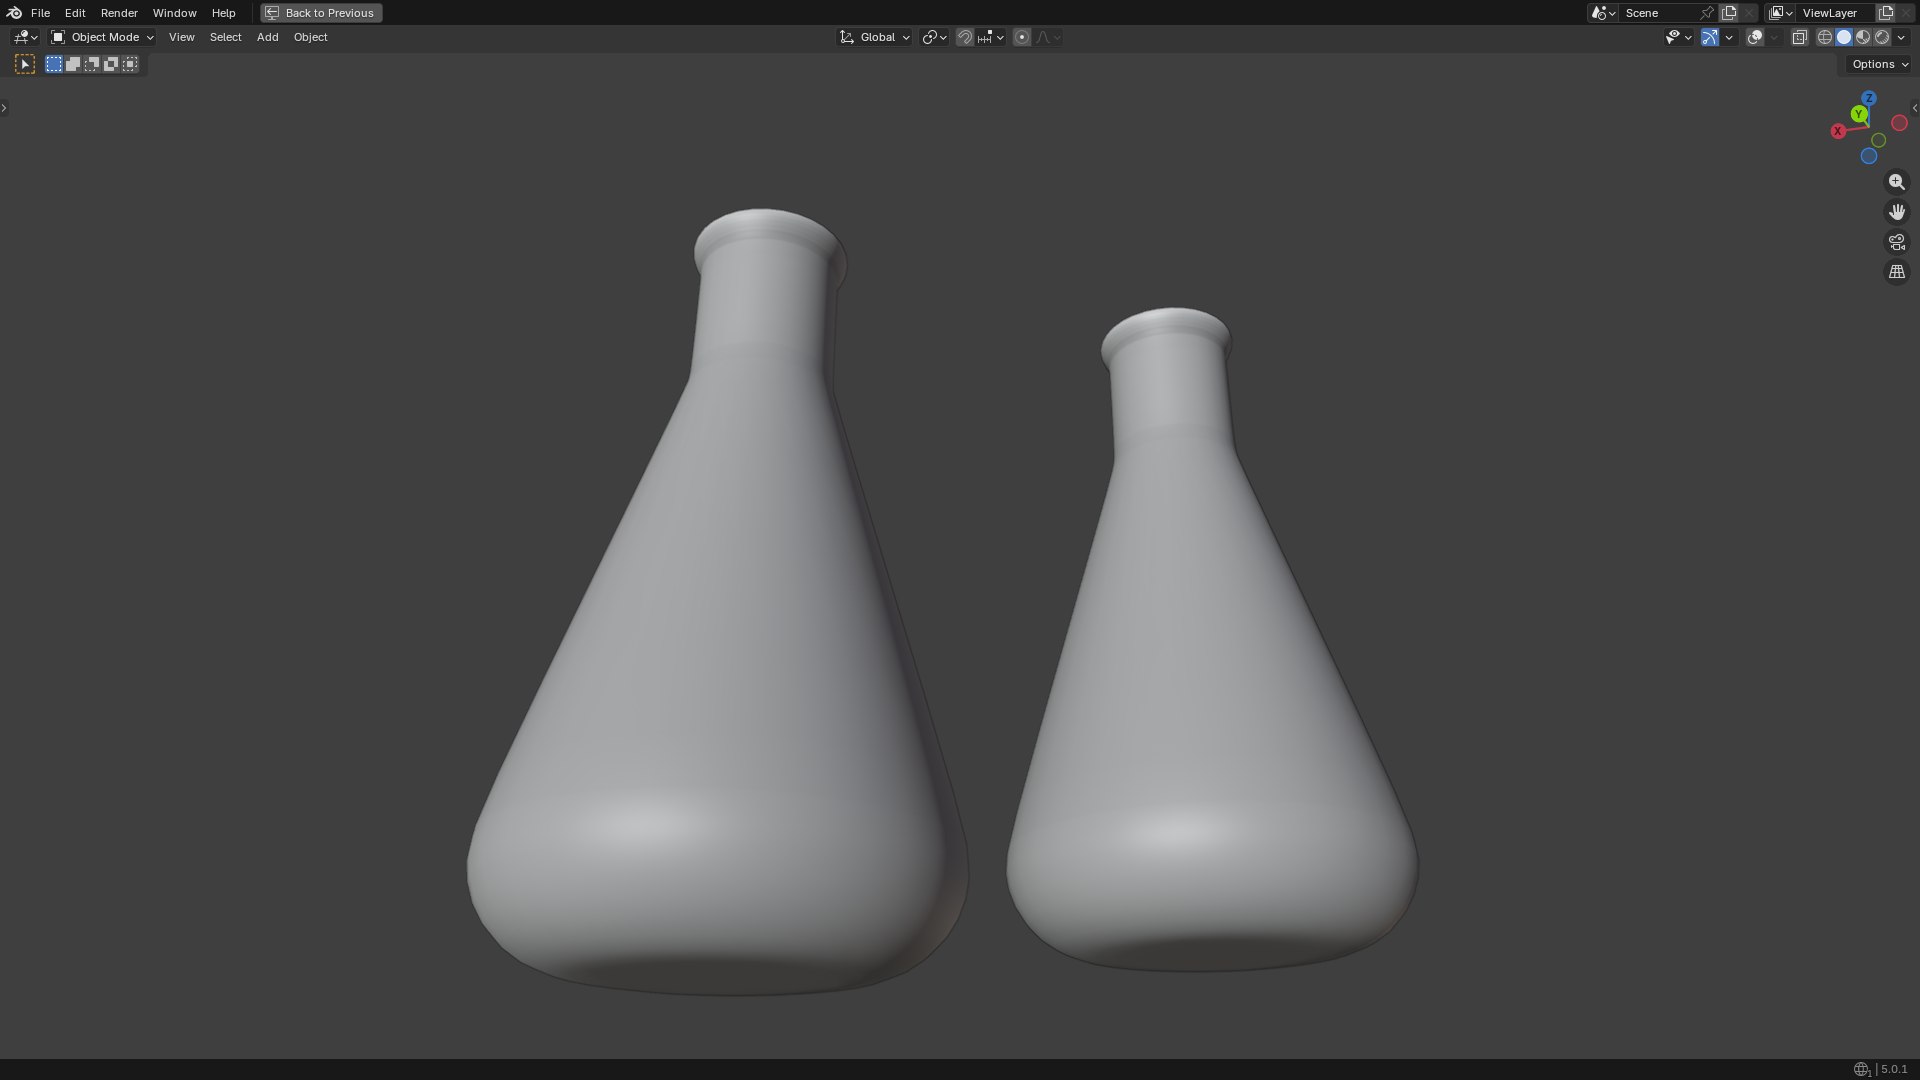This screenshot has width=1920, height=1080.
Task: Switch to Rendered viewport shading
Action: (x=1882, y=37)
